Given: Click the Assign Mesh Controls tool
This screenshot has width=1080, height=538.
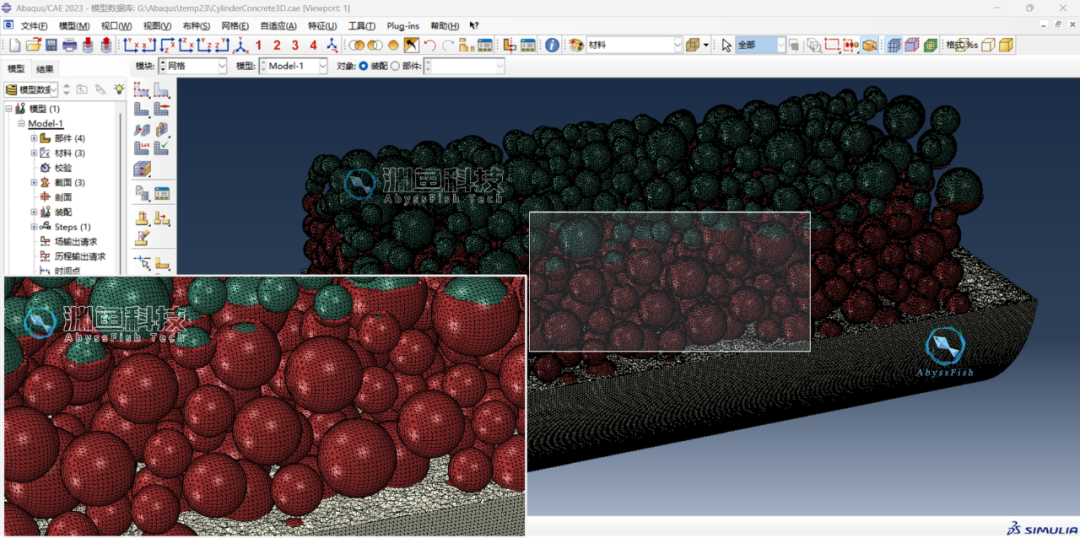Looking at the screenshot, I should tap(163, 110).
